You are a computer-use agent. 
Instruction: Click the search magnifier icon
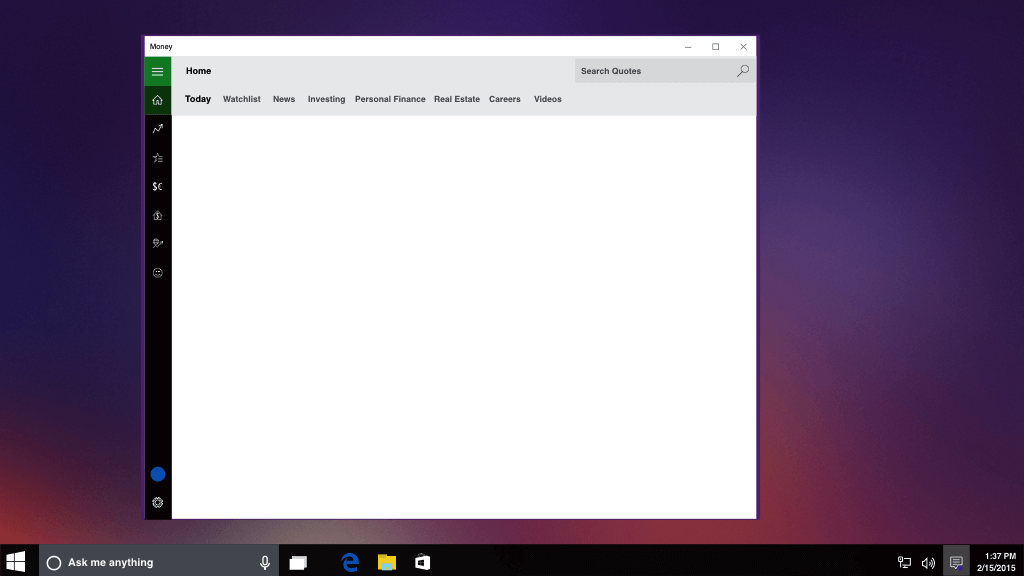pyautogui.click(x=743, y=71)
